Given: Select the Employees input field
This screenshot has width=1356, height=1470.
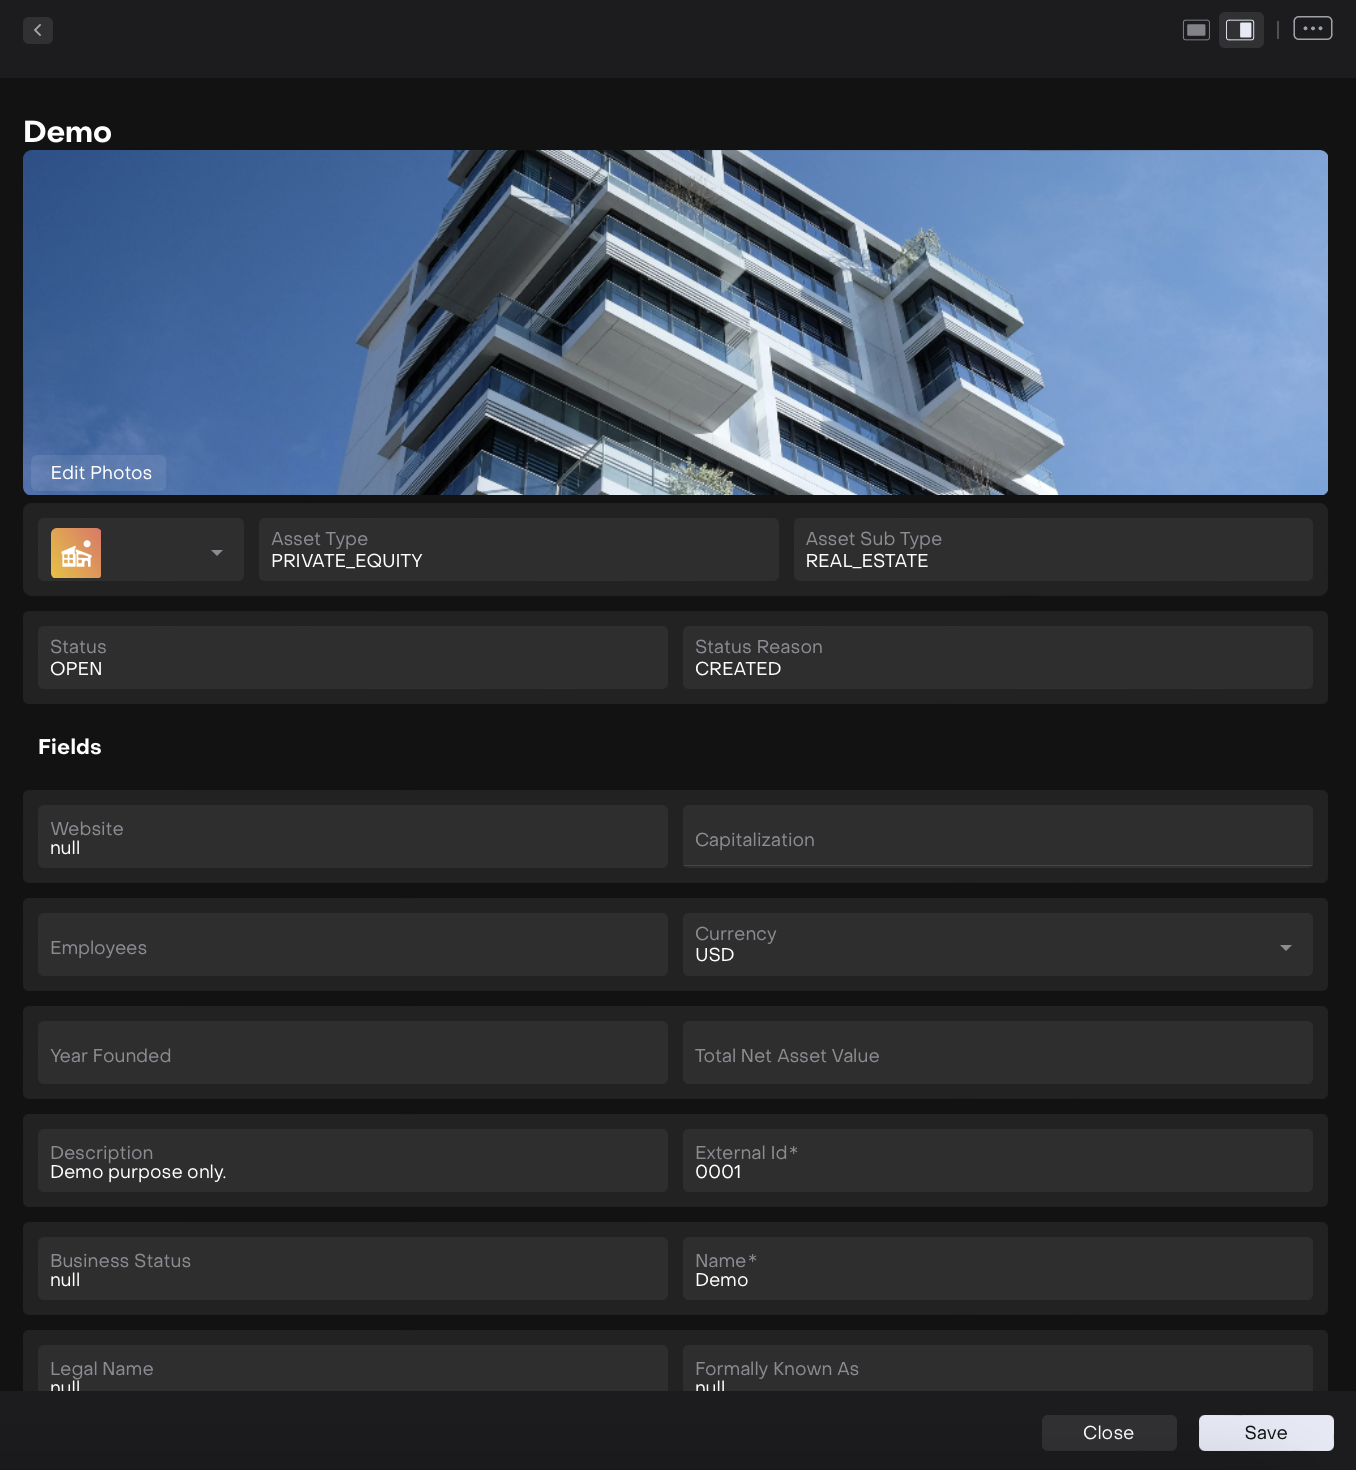Looking at the screenshot, I should pos(352,946).
